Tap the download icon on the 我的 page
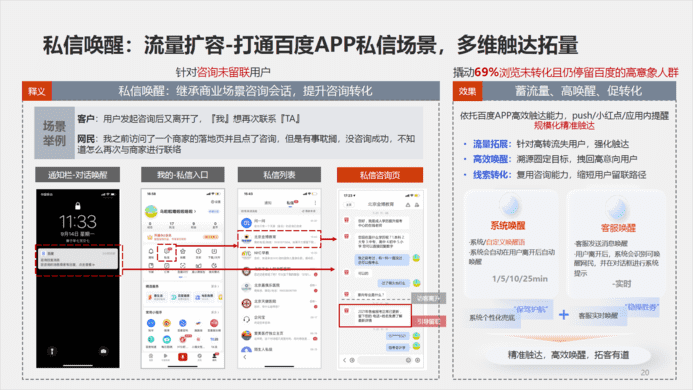This screenshot has width=693, height=390. pos(214,252)
